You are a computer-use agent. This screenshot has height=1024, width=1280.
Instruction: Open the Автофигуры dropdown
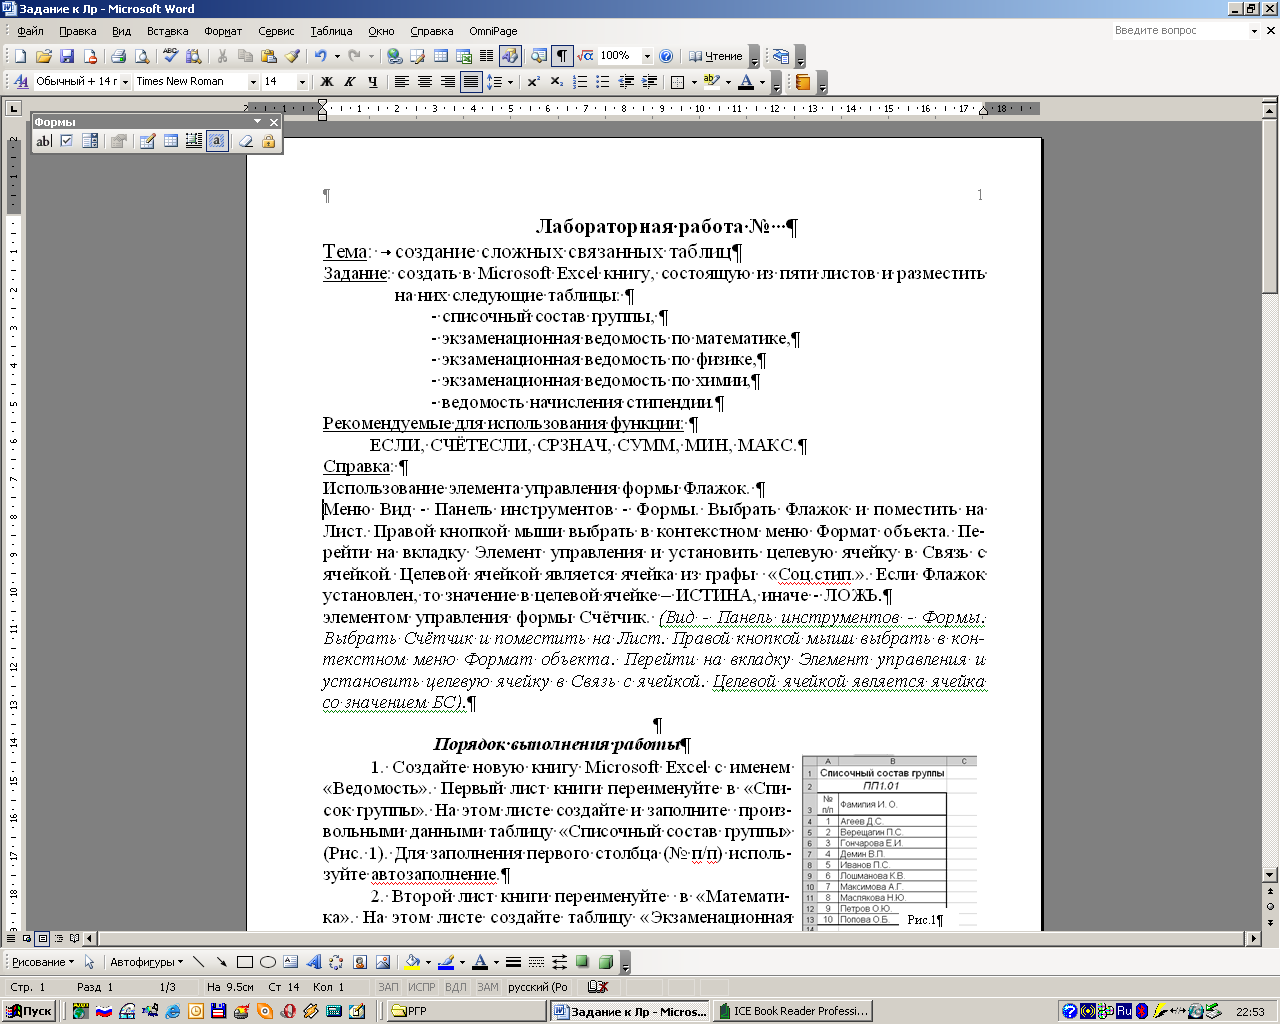coord(146,962)
